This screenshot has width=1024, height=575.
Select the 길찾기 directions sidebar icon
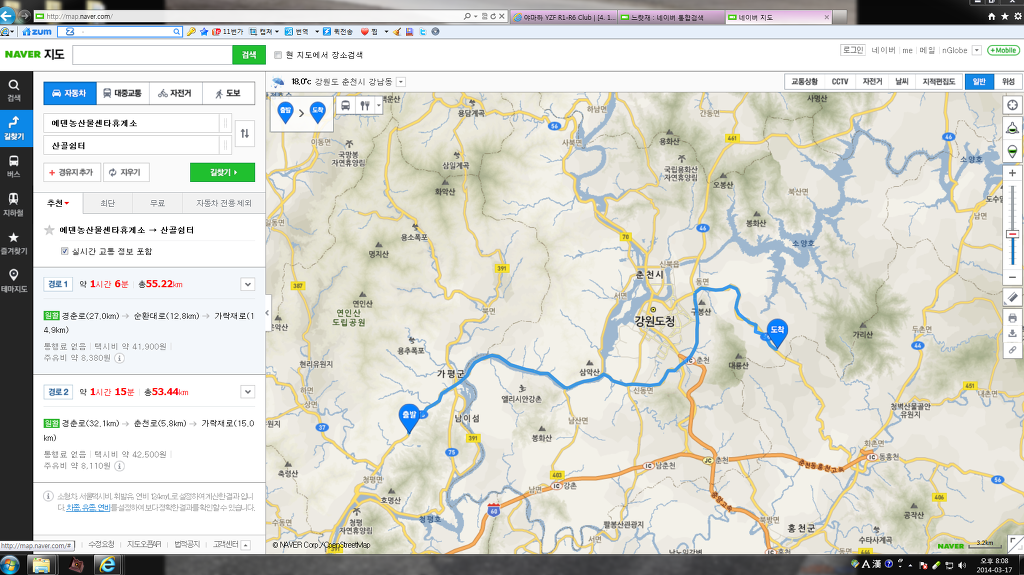click(14, 127)
